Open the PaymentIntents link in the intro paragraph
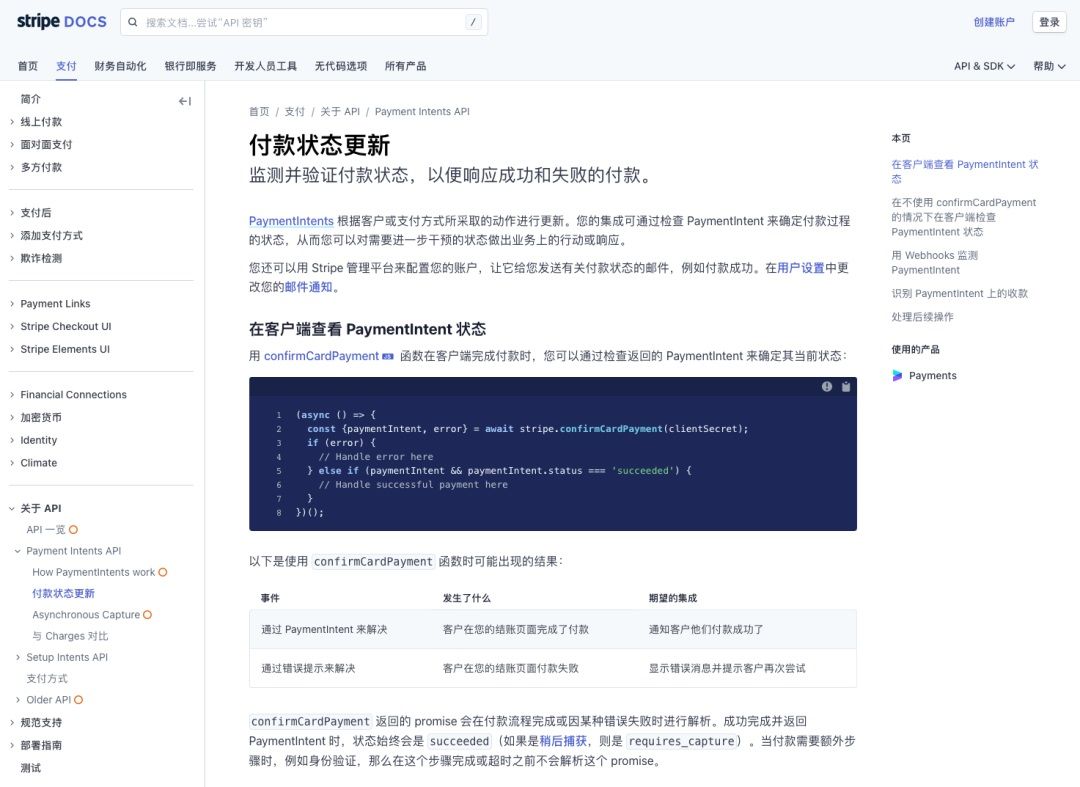The image size is (1080, 787). click(291, 221)
